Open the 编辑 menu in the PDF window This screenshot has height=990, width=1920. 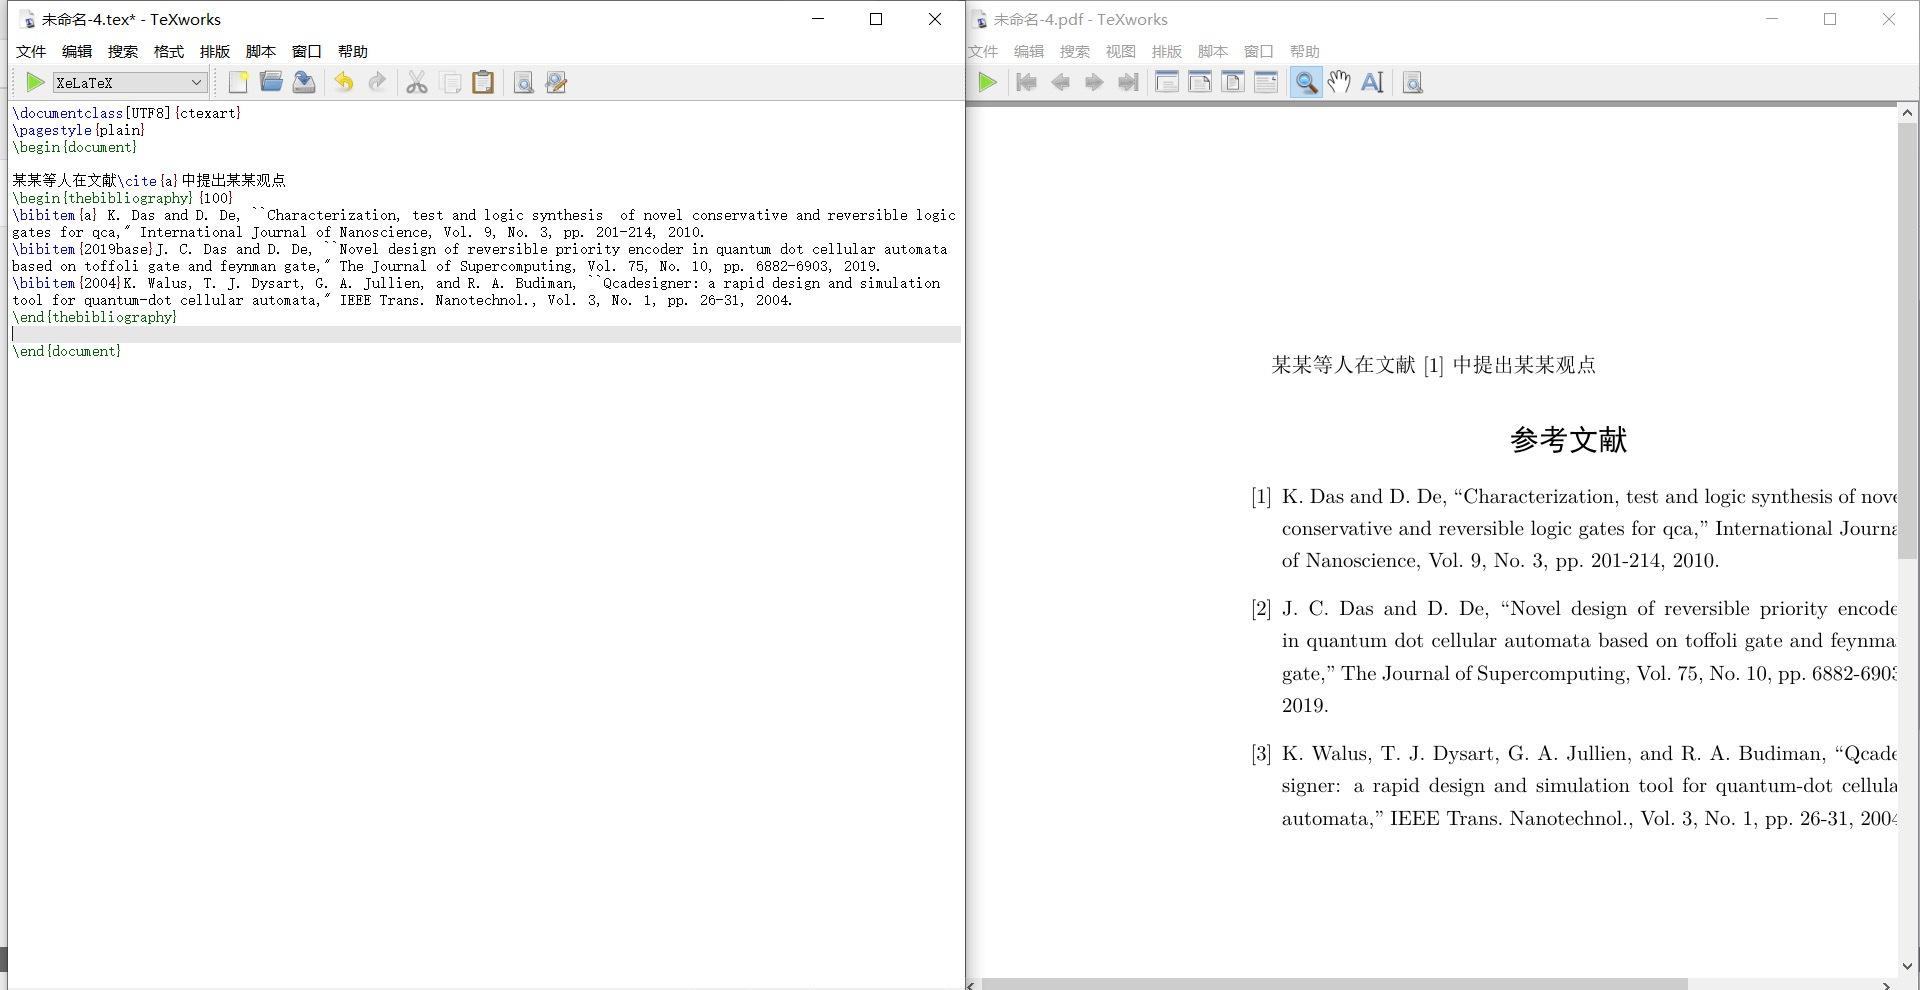1029,52
